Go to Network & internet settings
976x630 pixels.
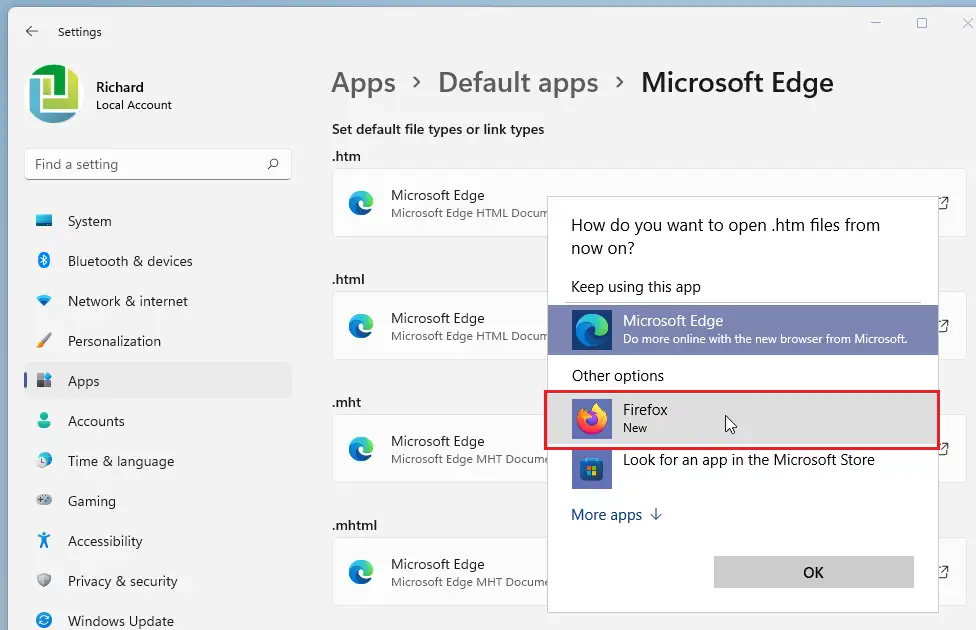click(x=157, y=301)
